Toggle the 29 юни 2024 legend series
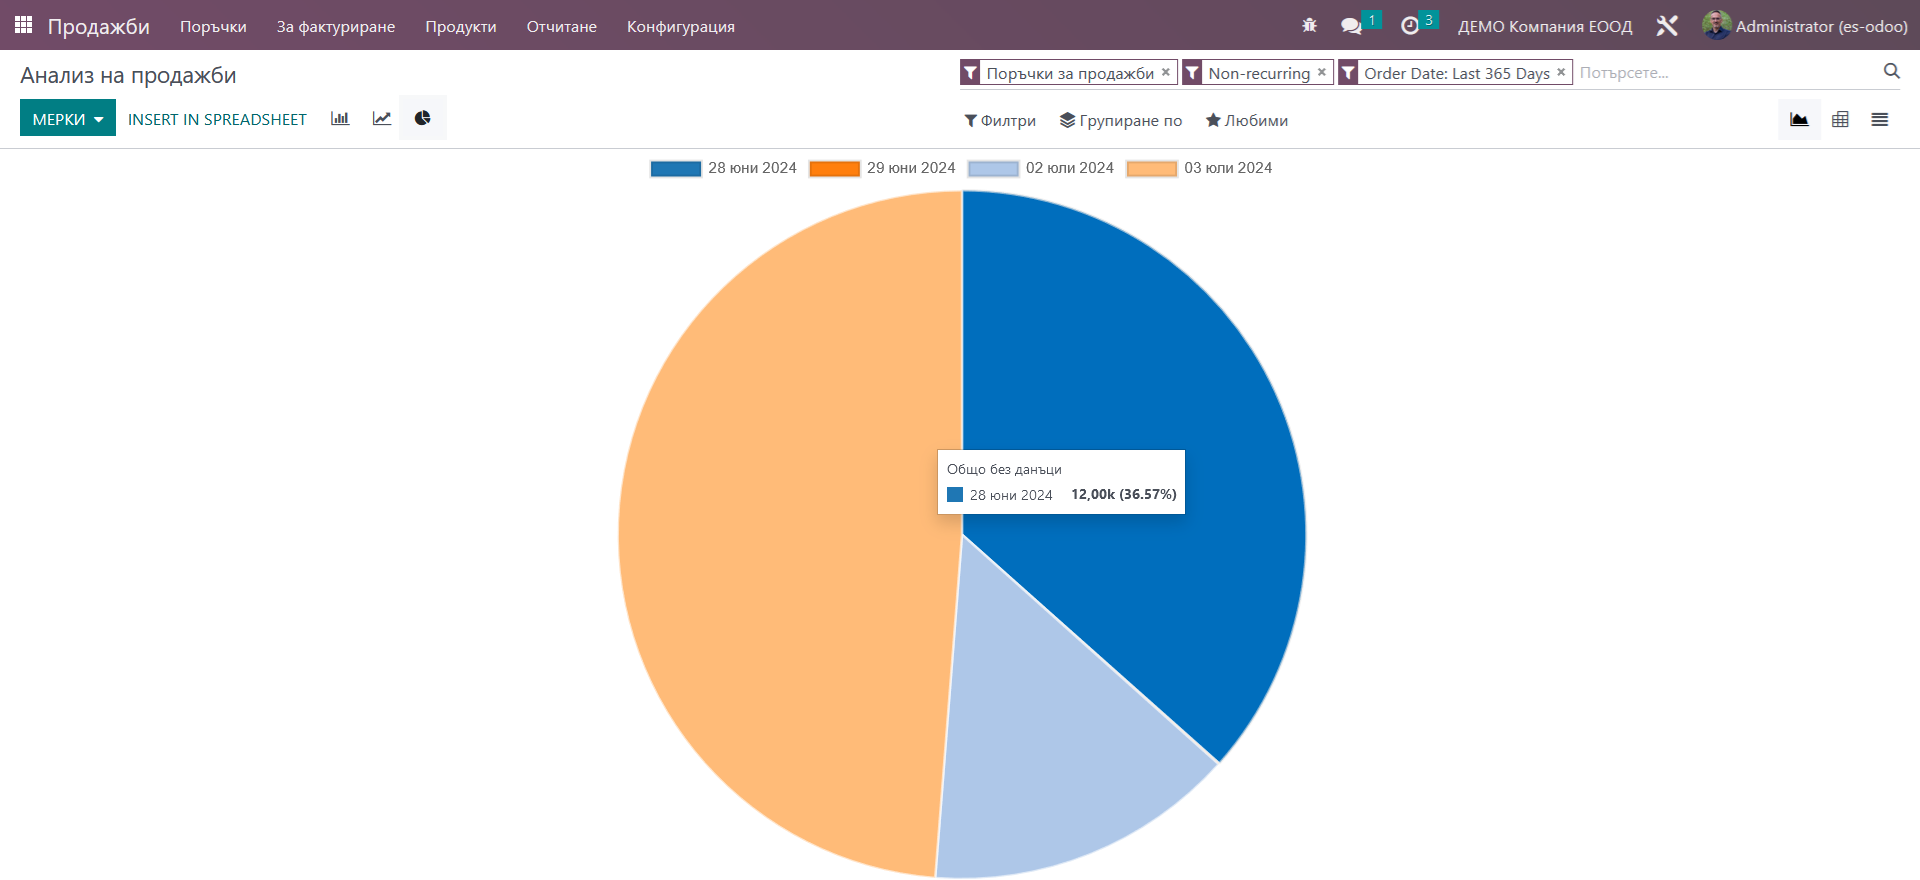This screenshot has width=1920, height=880. click(x=882, y=168)
